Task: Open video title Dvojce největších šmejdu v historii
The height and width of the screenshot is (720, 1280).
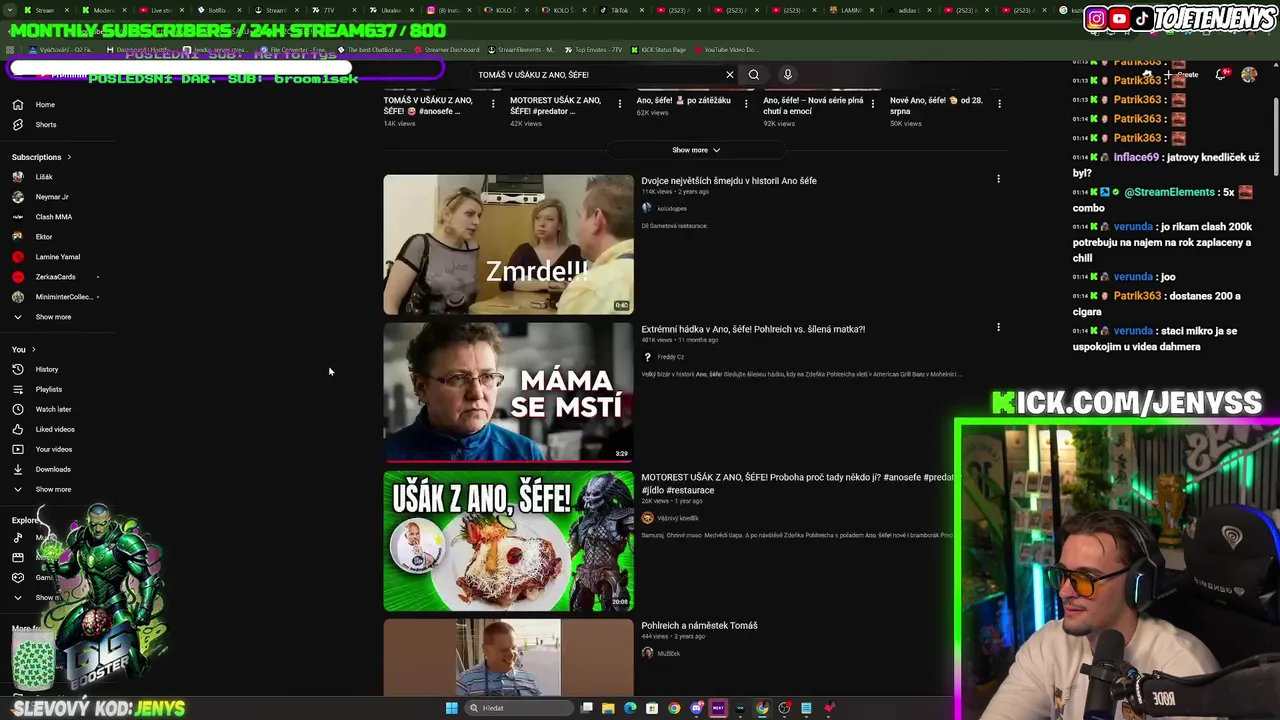Action: pos(729,181)
